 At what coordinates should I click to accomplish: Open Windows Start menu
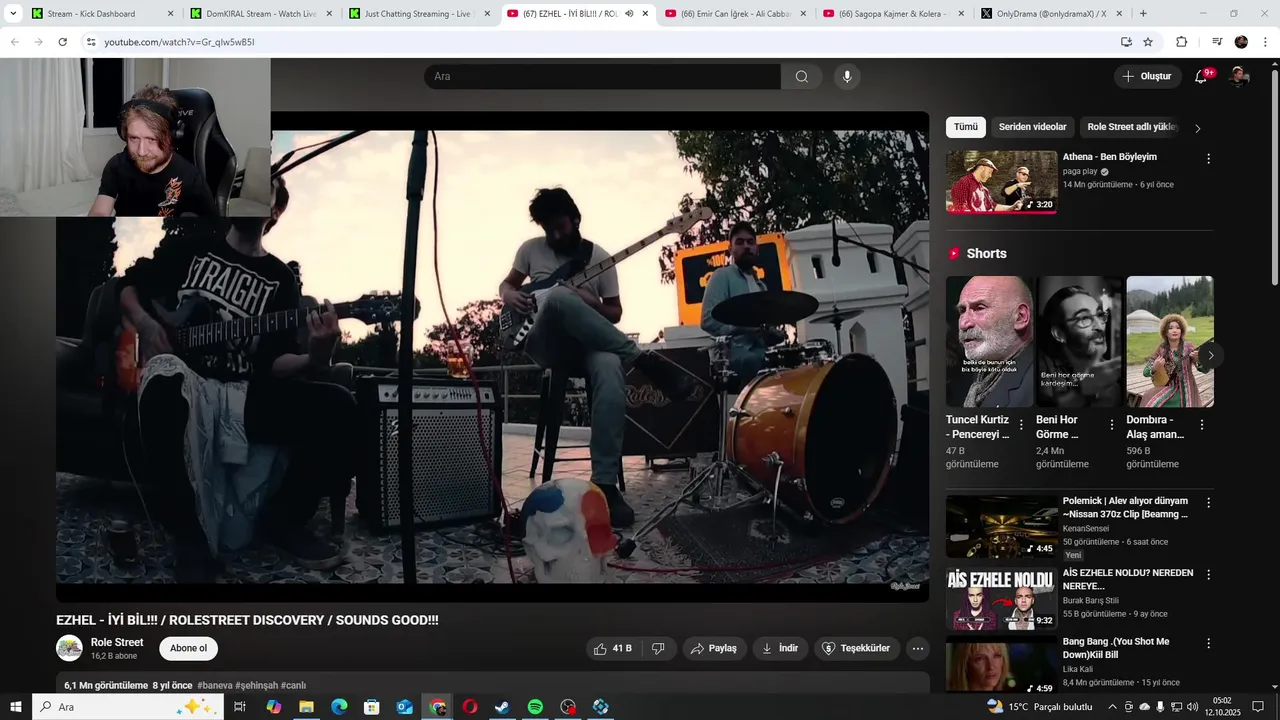tap(16, 707)
